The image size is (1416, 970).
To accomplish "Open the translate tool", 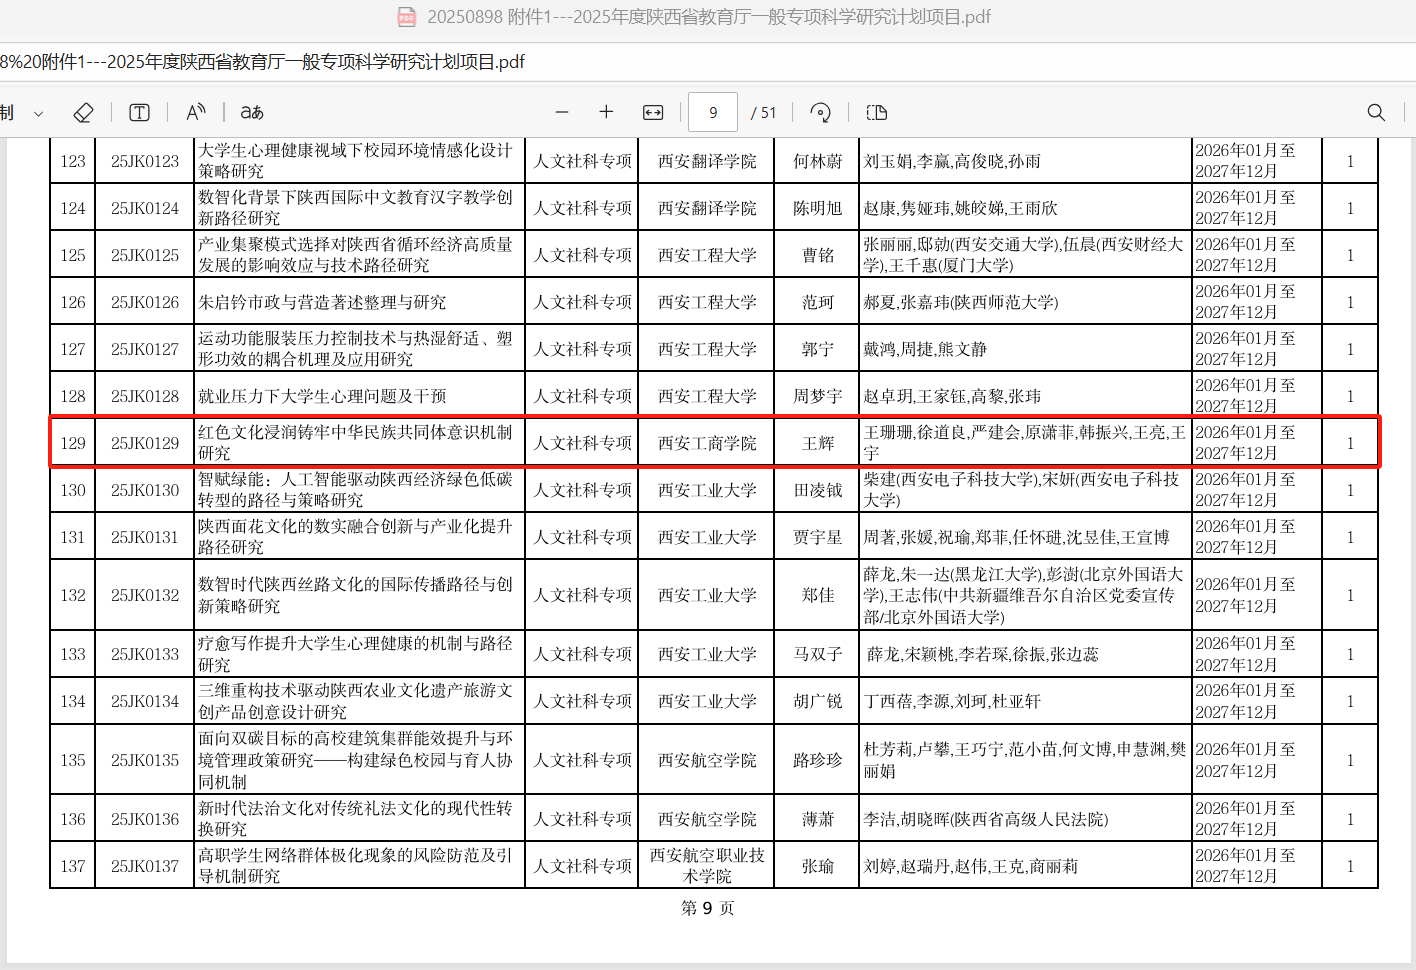I will pos(252,113).
